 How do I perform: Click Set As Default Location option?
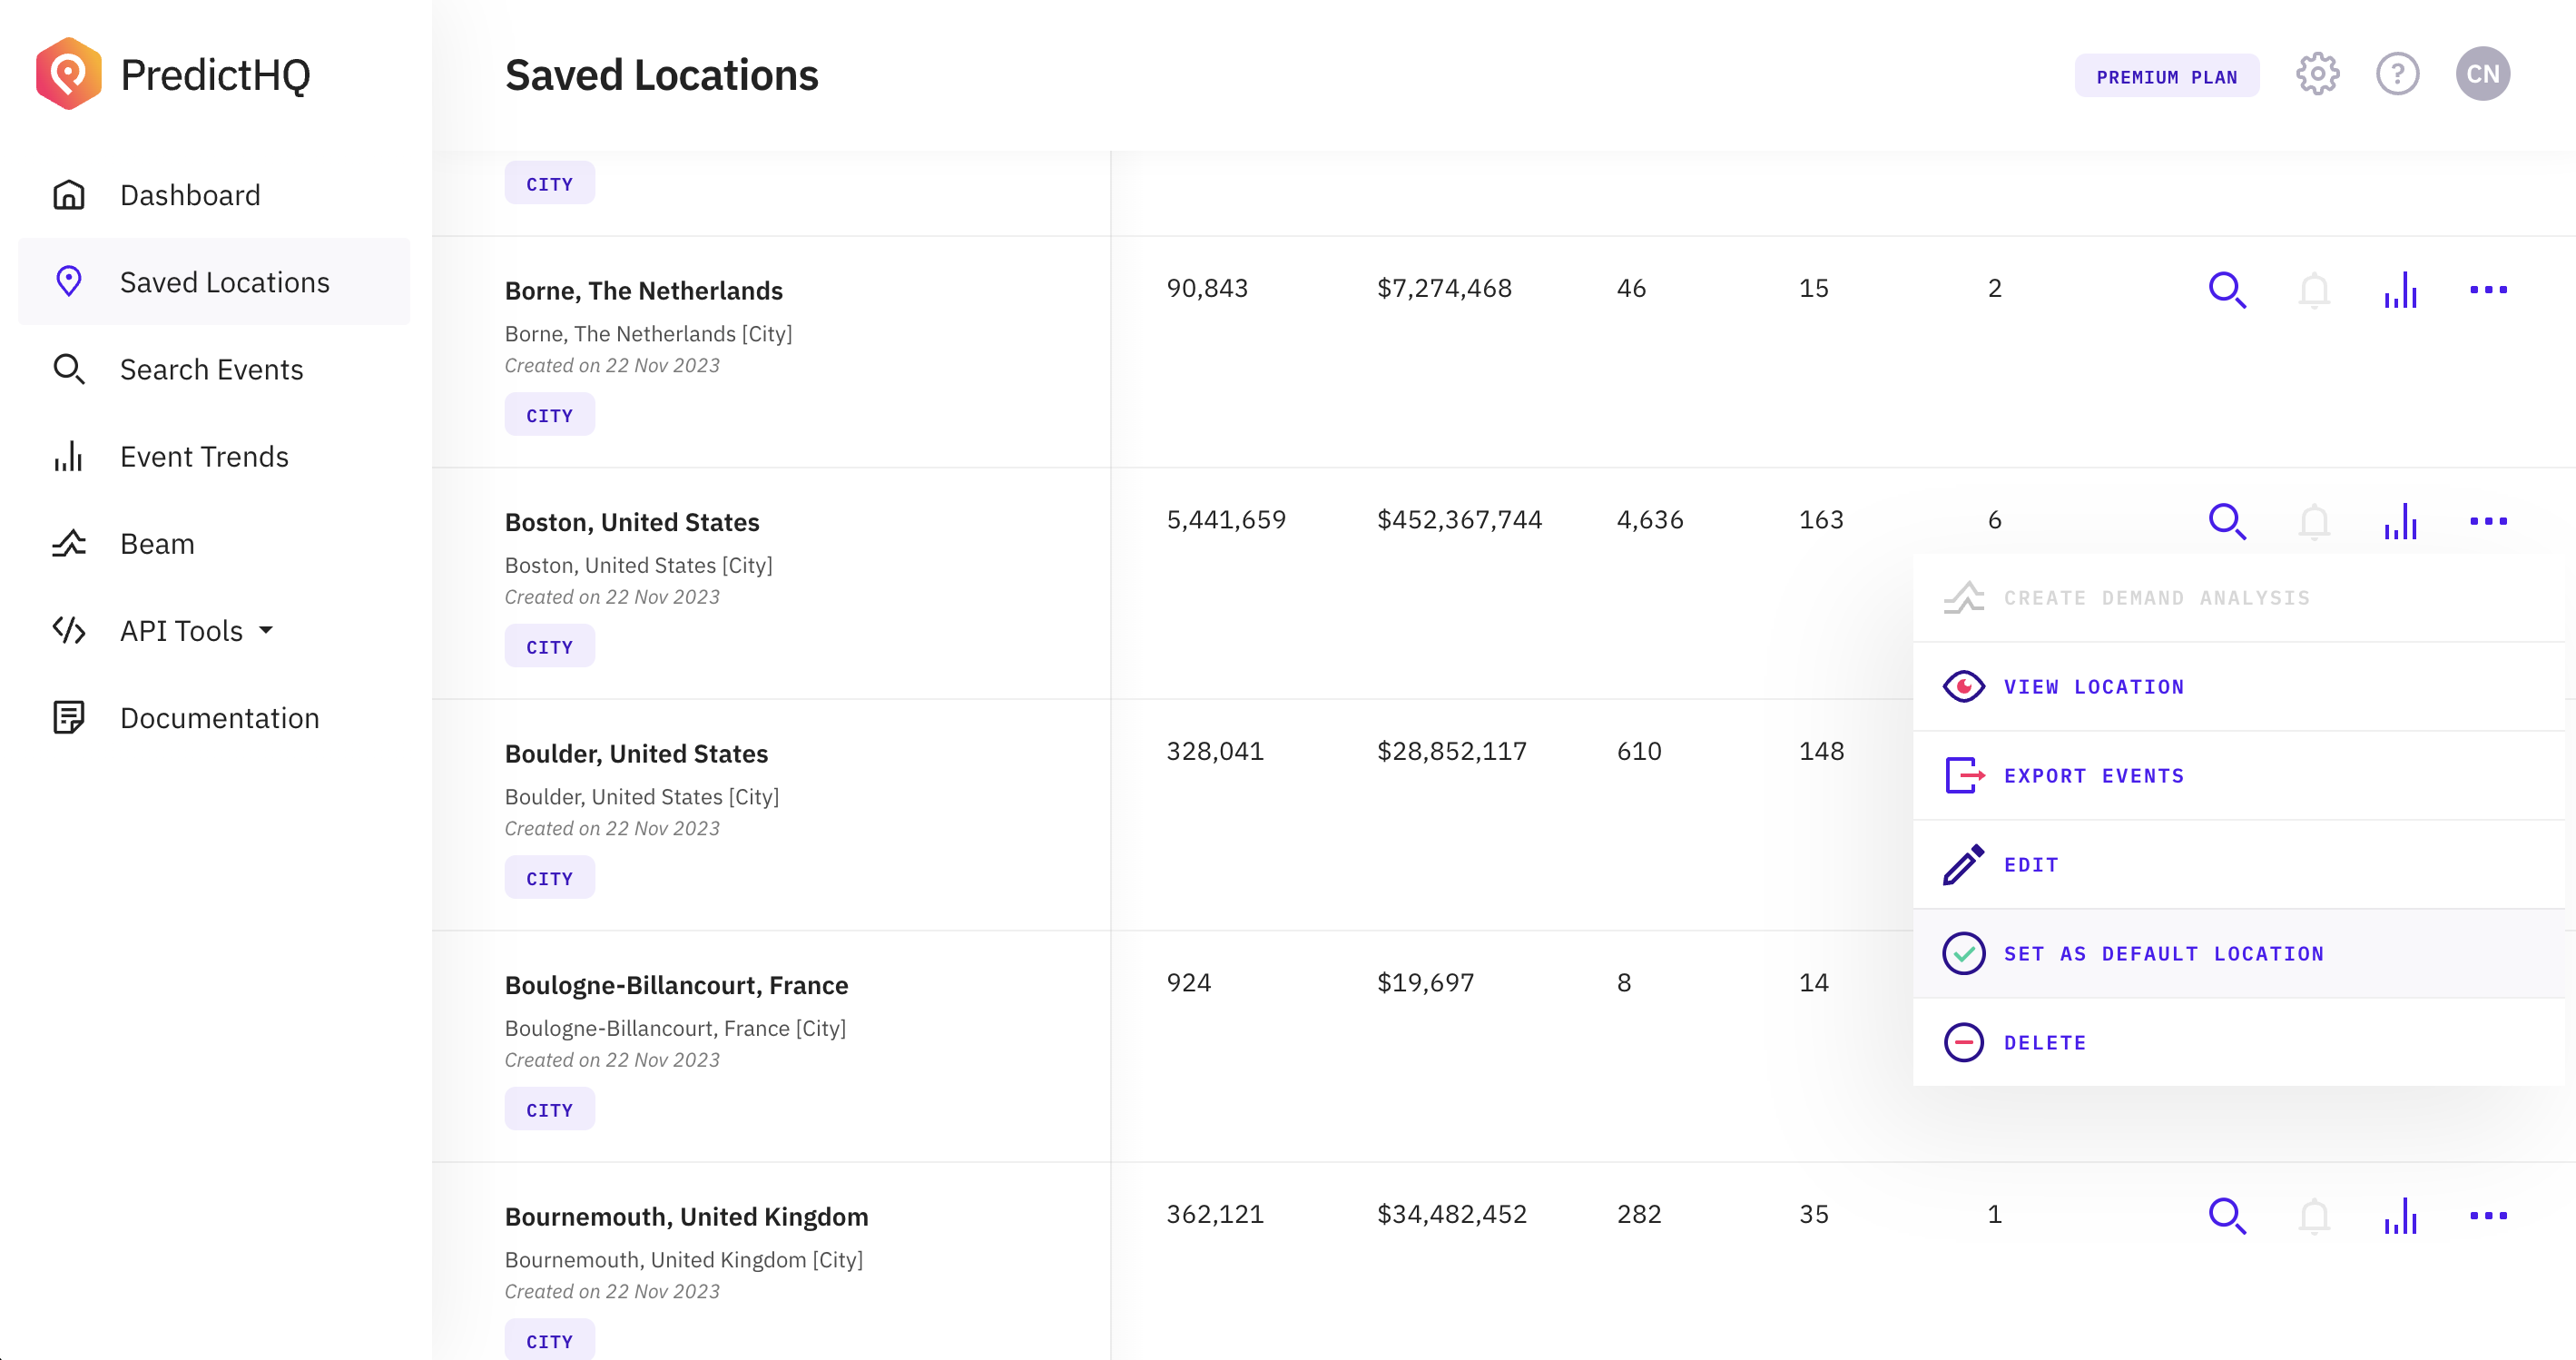click(2163, 954)
